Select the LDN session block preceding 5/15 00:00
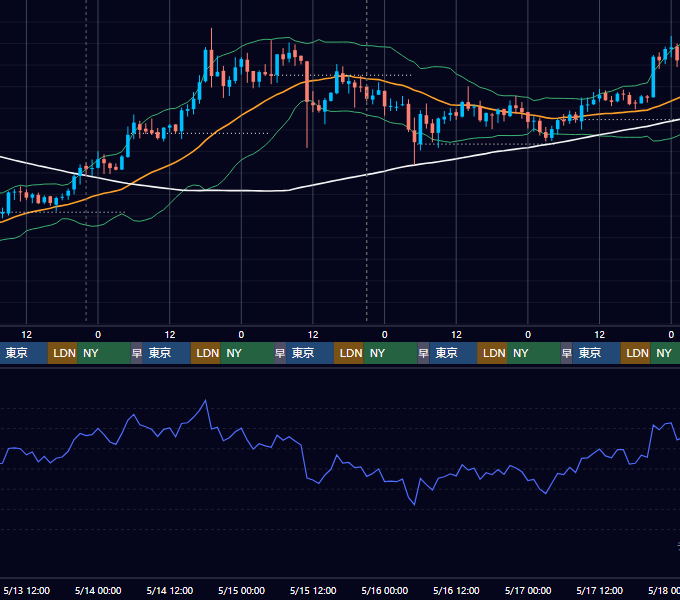Viewport: 680px width, 600px height. pyautogui.click(x=206, y=353)
